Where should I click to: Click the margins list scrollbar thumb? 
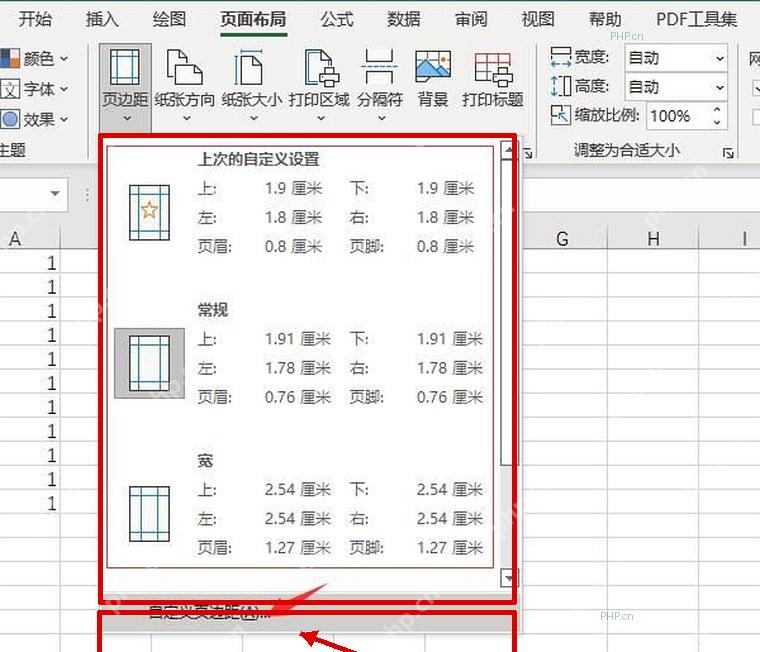(x=507, y=313)
